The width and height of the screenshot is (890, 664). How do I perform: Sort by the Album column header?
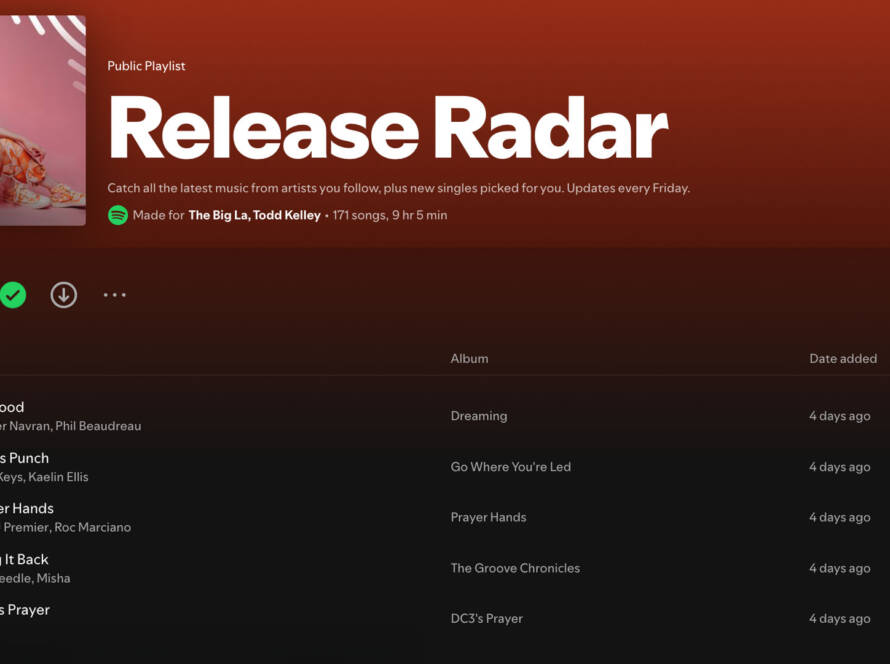pyautogui.click(x=469, y=359)
